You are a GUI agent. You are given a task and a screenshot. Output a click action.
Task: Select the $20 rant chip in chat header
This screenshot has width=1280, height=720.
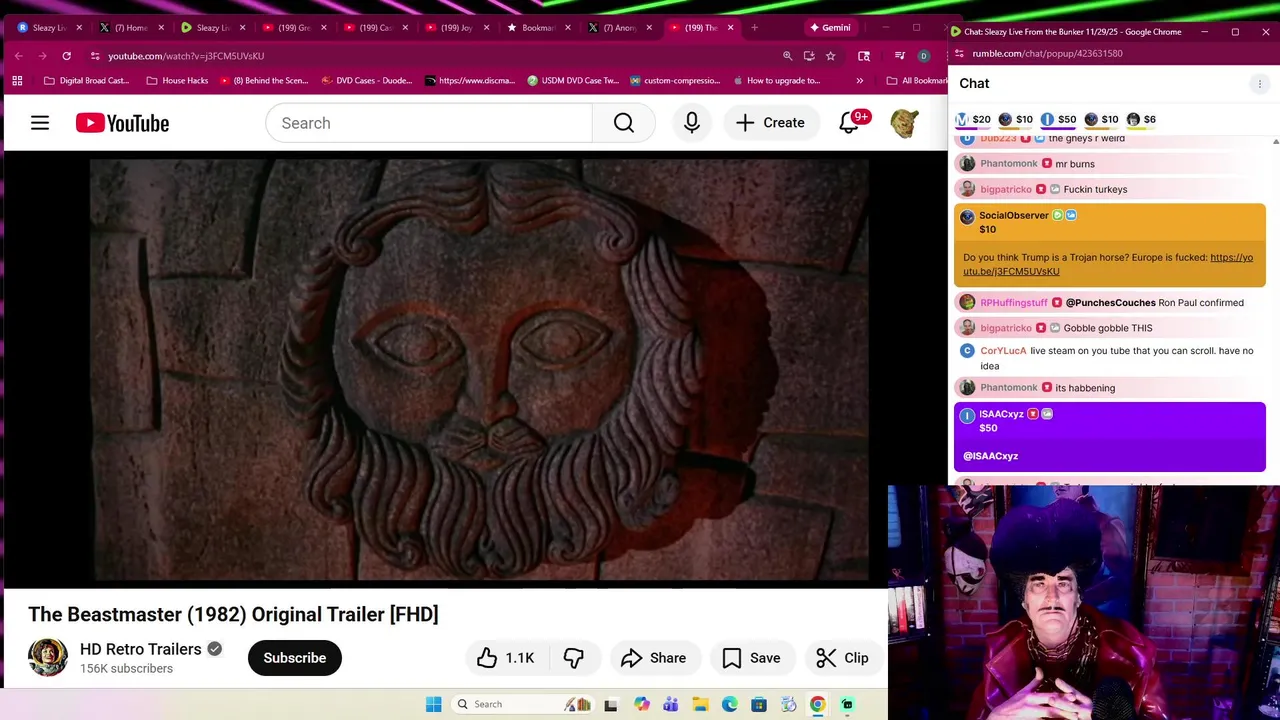(973, 119)
